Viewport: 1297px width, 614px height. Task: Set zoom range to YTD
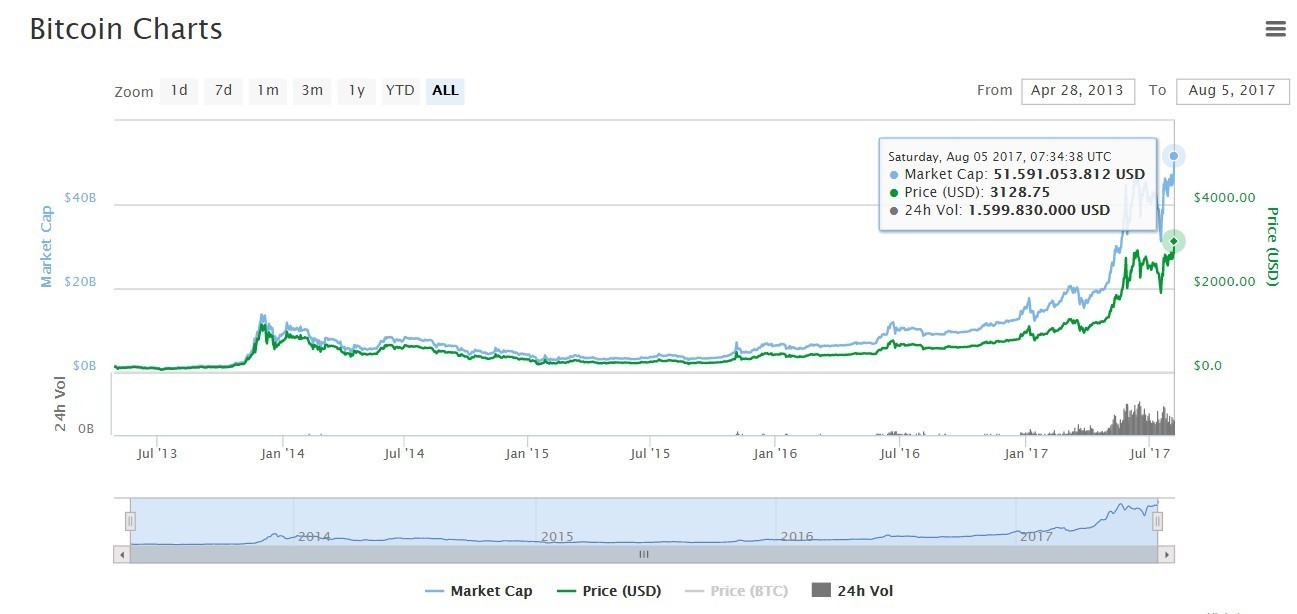(400, 91)
